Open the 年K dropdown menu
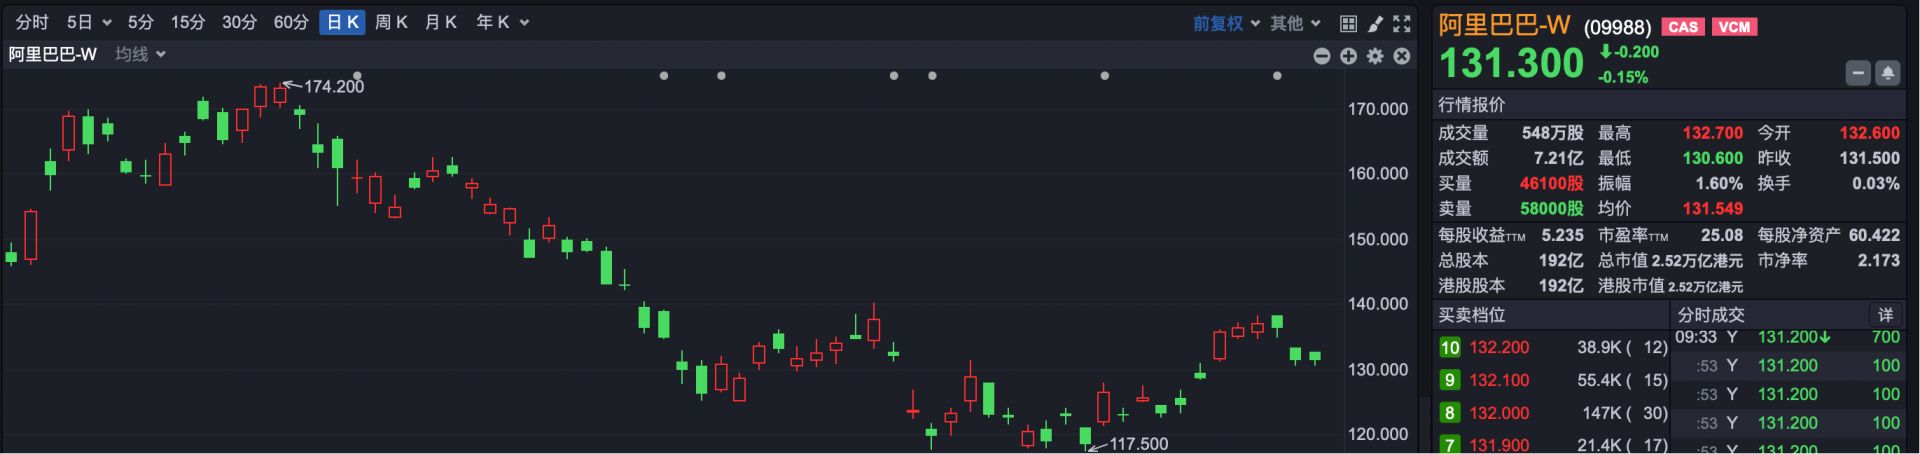 [502, 22]
